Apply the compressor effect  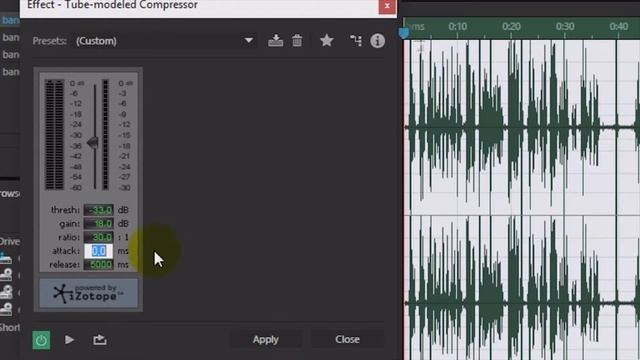266,340
